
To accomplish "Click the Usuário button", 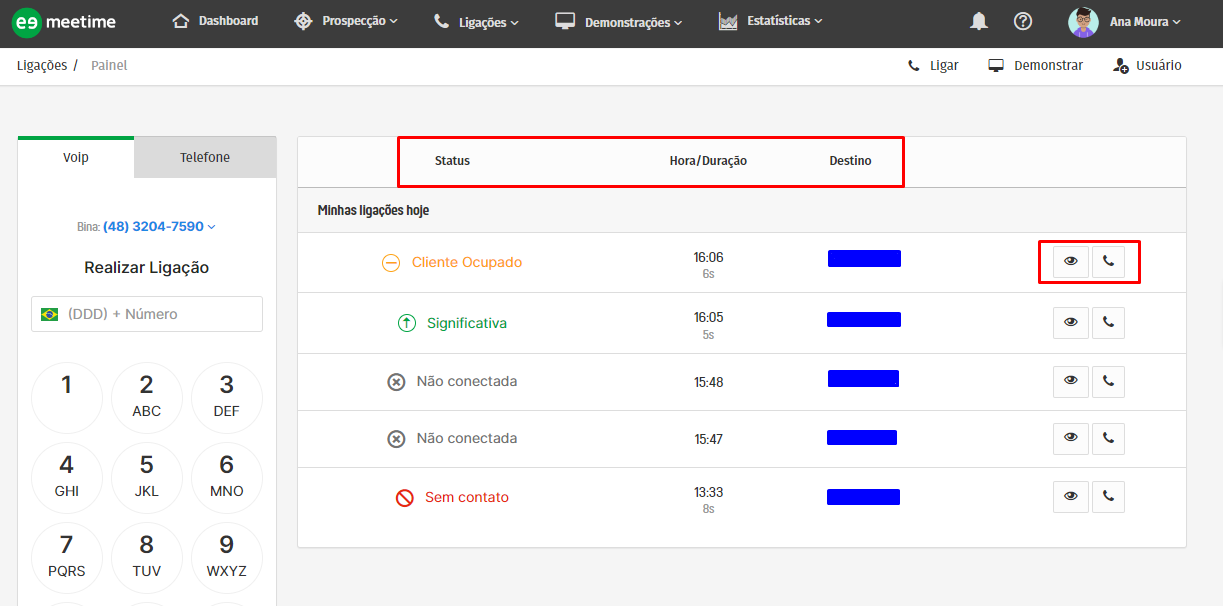I will (x=1147, y=65).
